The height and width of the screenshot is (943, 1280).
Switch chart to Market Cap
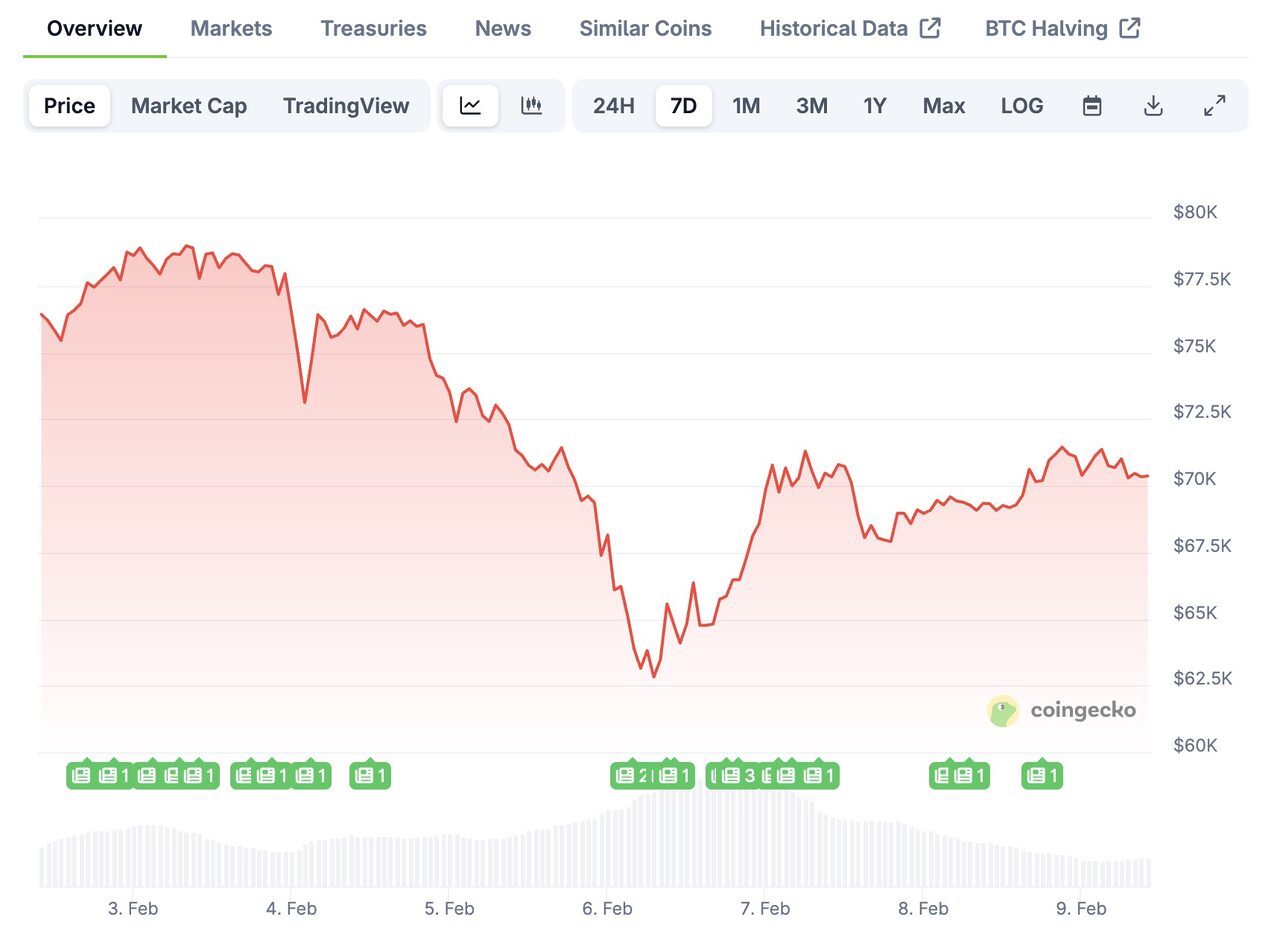(189, 106)
